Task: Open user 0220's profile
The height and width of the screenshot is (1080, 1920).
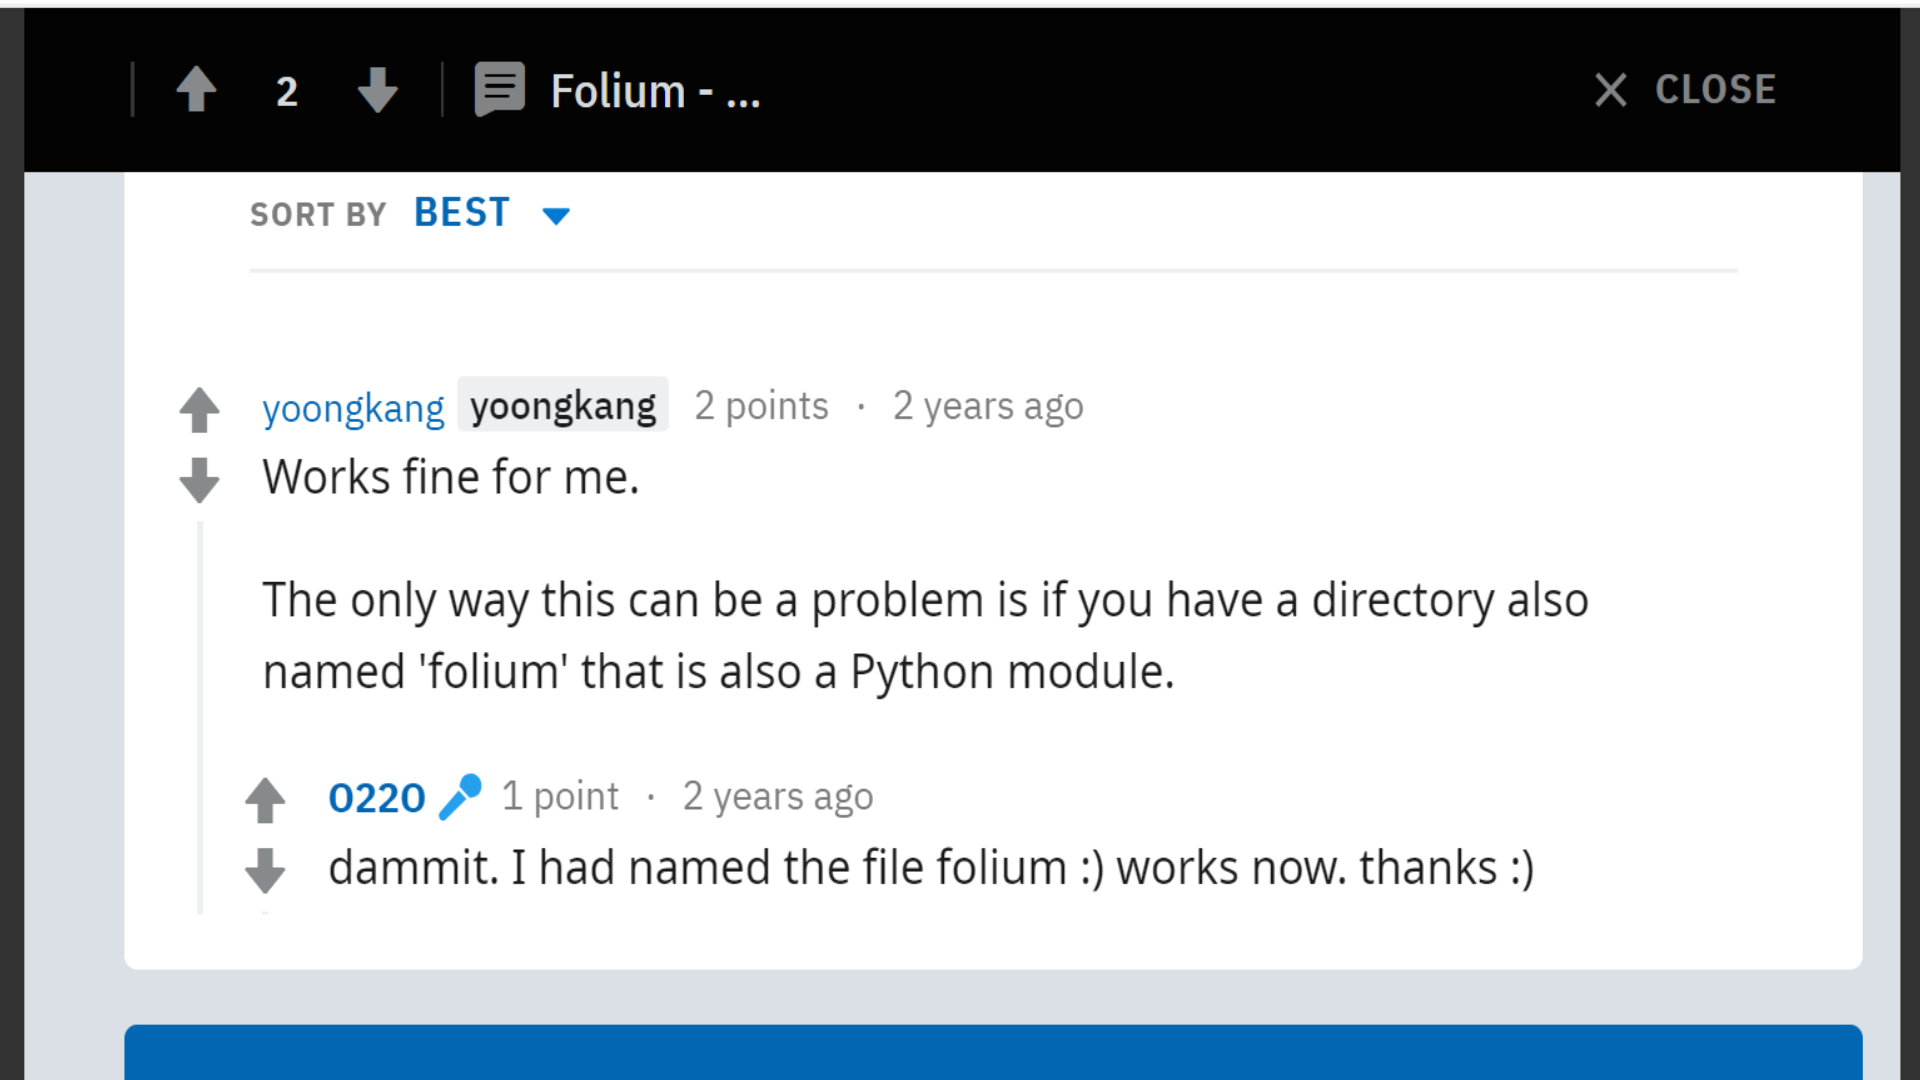Action: point(377,798)
